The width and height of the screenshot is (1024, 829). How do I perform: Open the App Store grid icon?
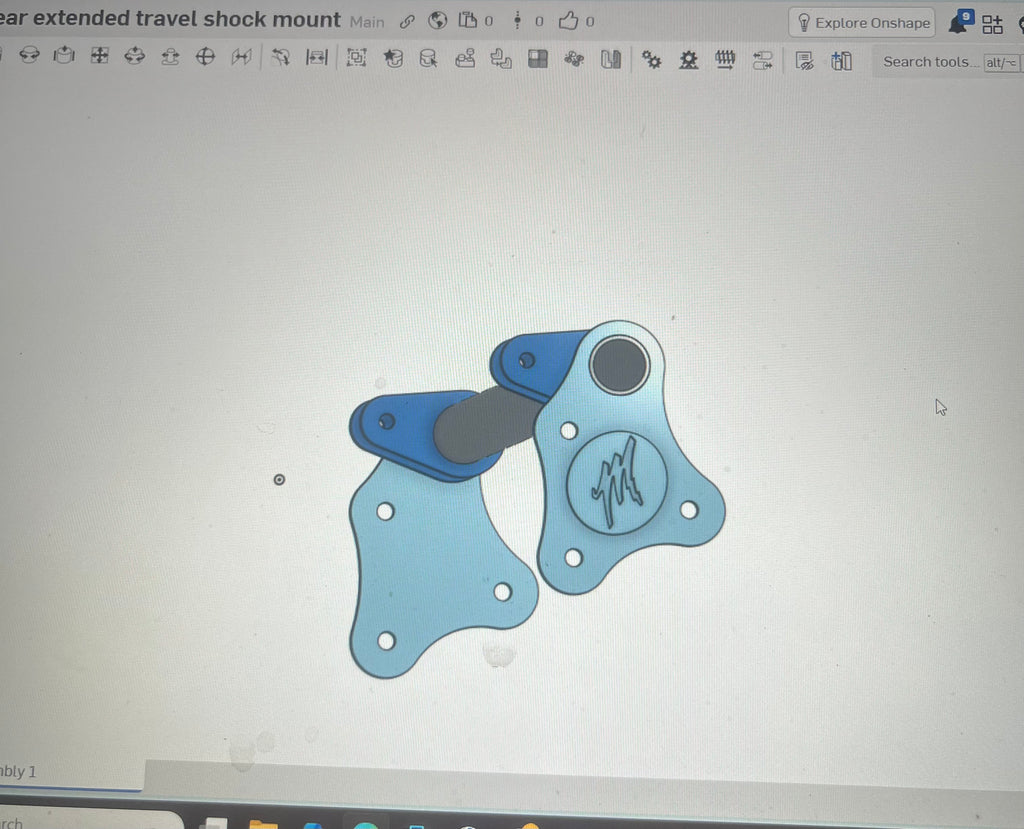992,24
